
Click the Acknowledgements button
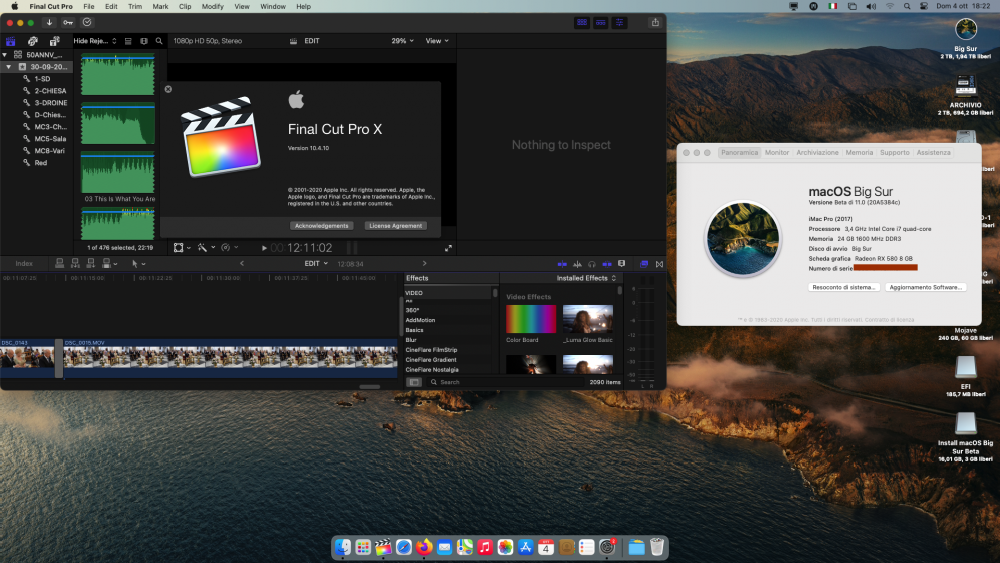tap(321, 226)
